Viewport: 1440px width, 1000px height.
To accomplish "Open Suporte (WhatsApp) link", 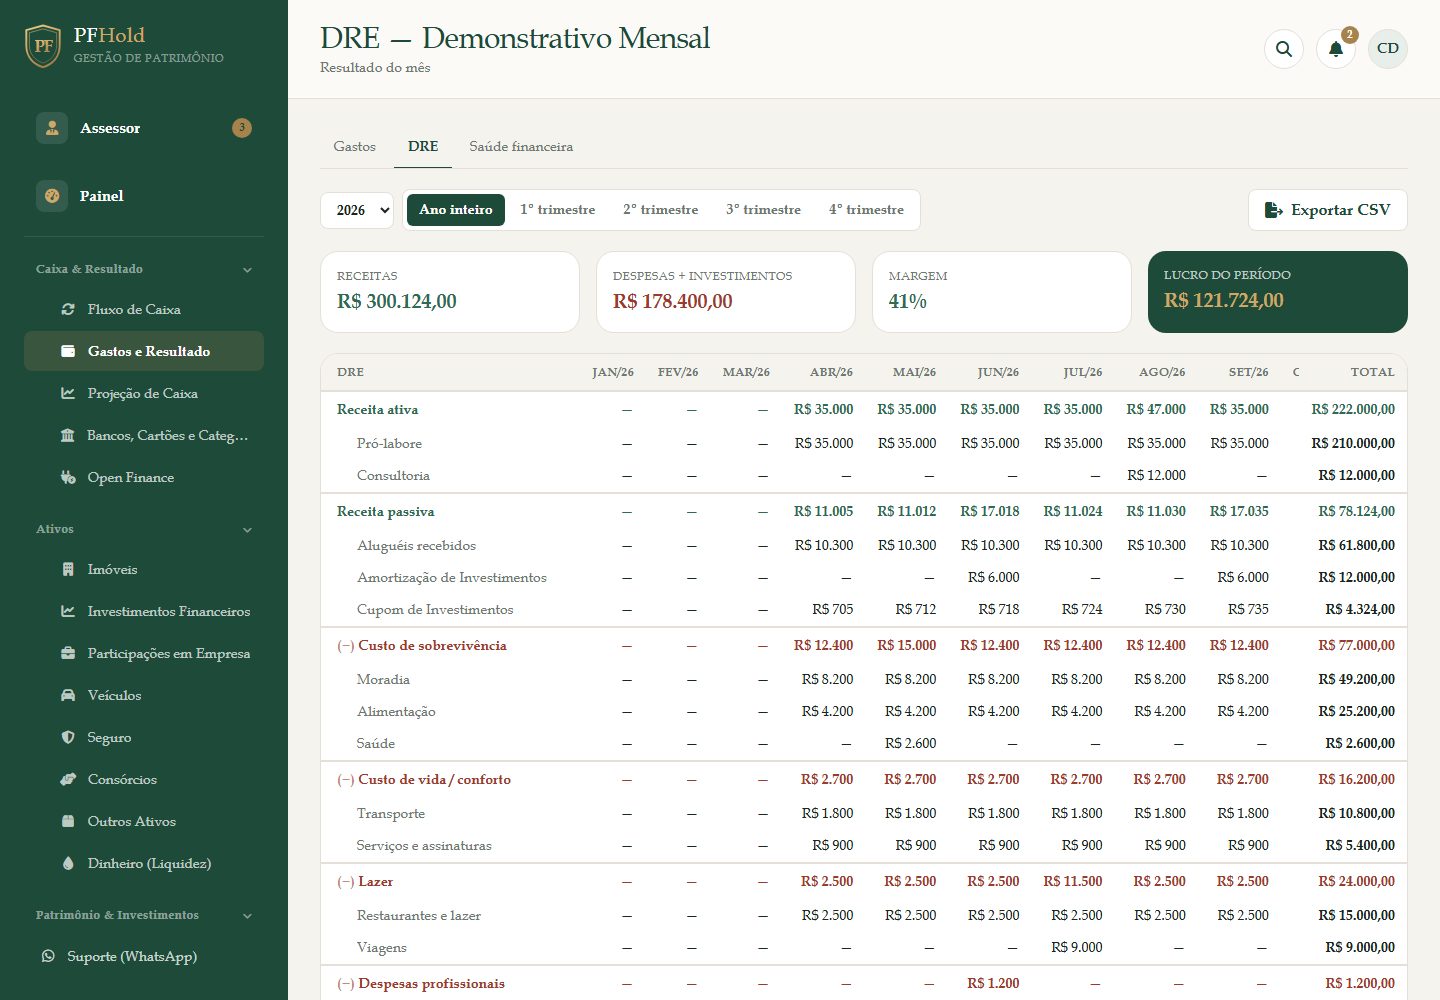I will coord(132,956).
